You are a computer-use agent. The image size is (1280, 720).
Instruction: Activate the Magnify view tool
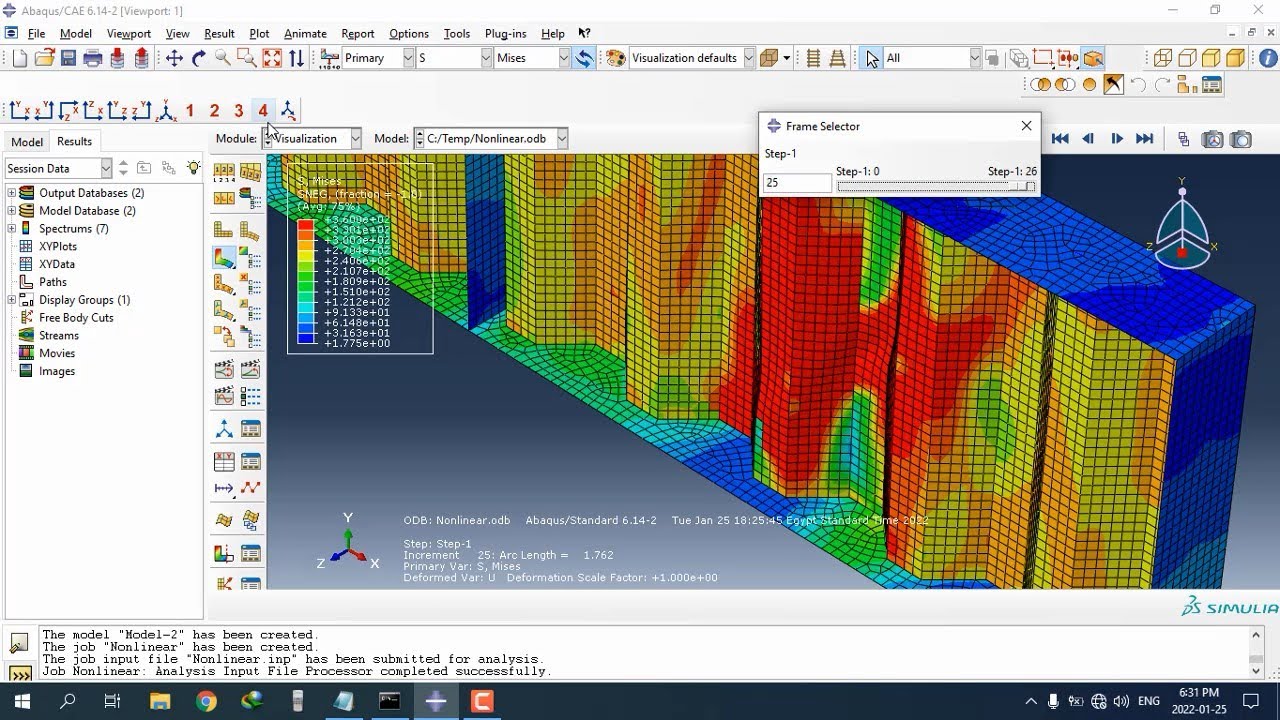pos(222,58)
